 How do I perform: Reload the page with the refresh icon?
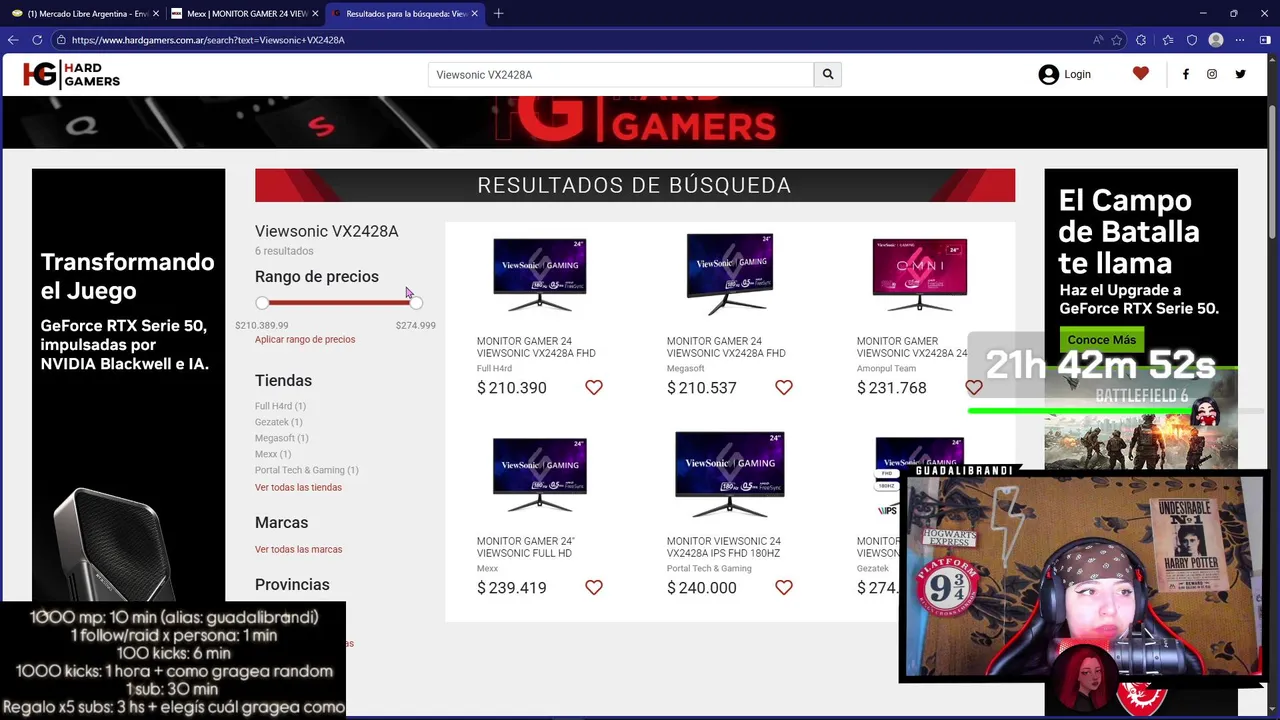37,40
